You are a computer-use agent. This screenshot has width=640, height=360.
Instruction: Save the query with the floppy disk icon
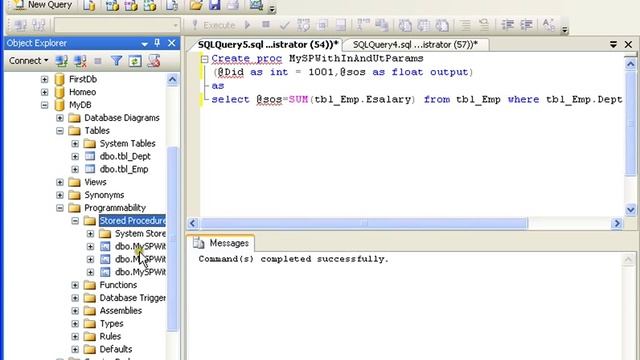[215, 5]
